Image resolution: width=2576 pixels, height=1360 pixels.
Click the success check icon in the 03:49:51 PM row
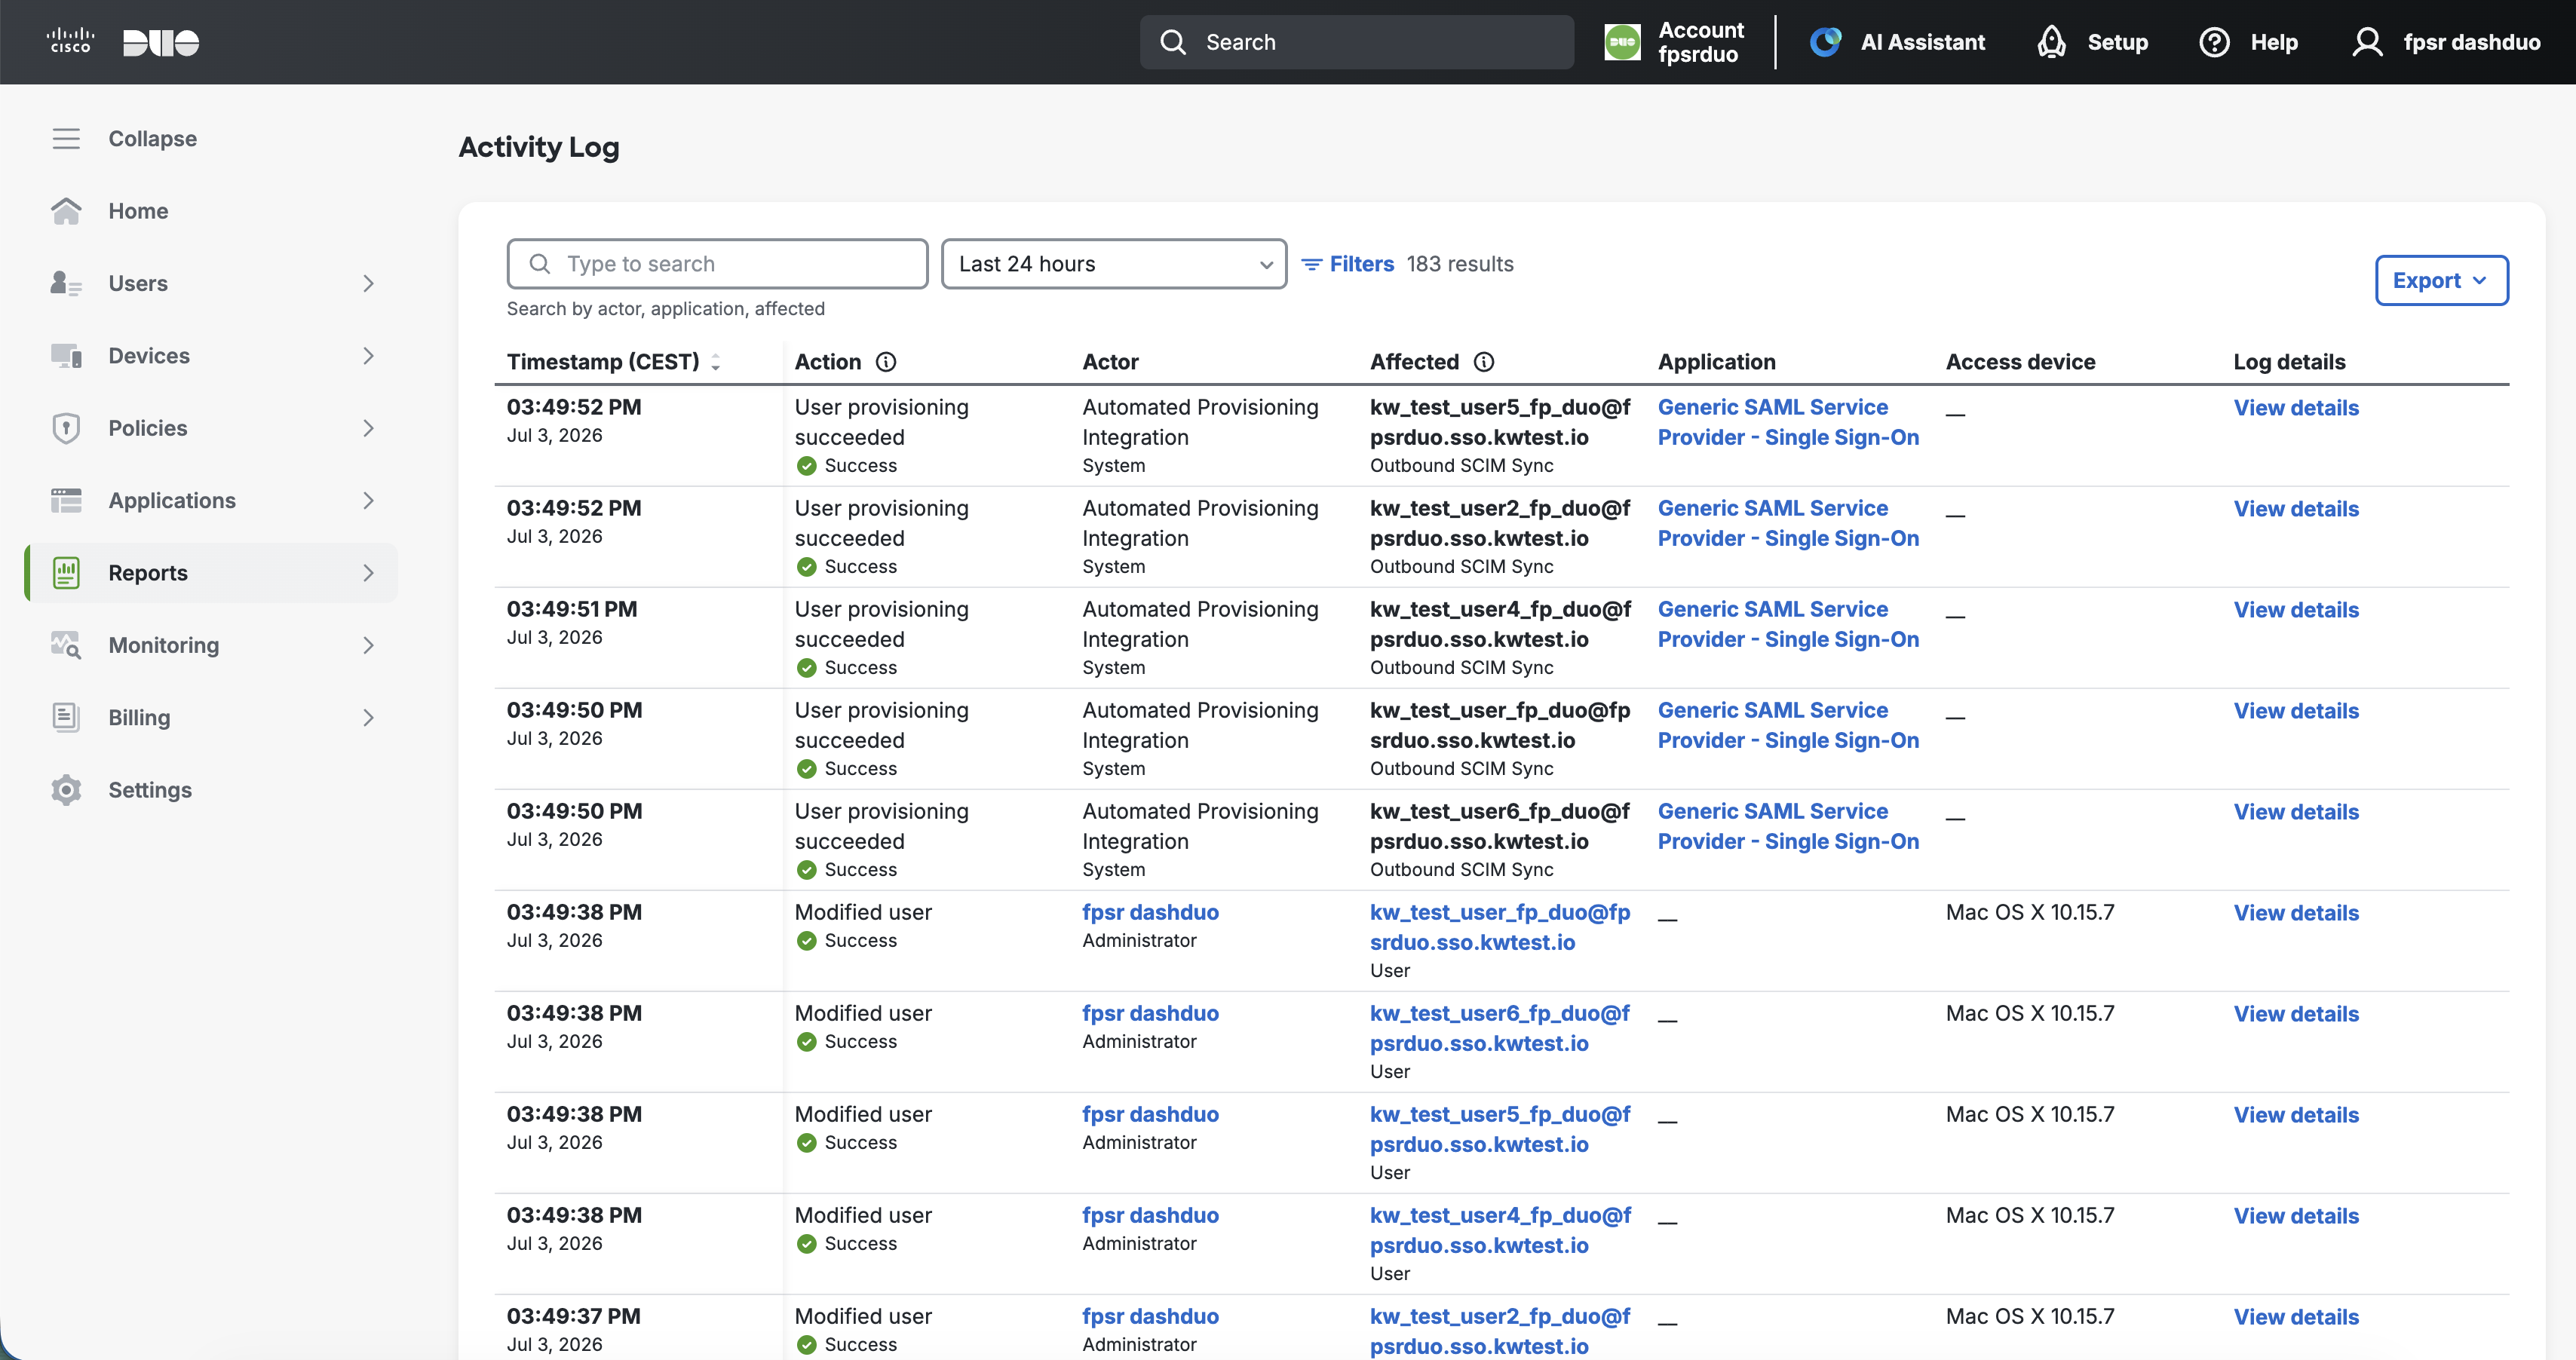807,668
